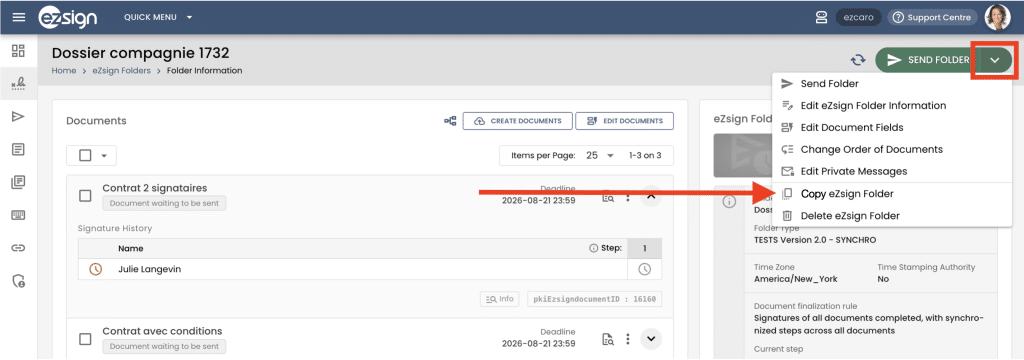Click the Folder Information breadcrumb text

click(204, 71)
